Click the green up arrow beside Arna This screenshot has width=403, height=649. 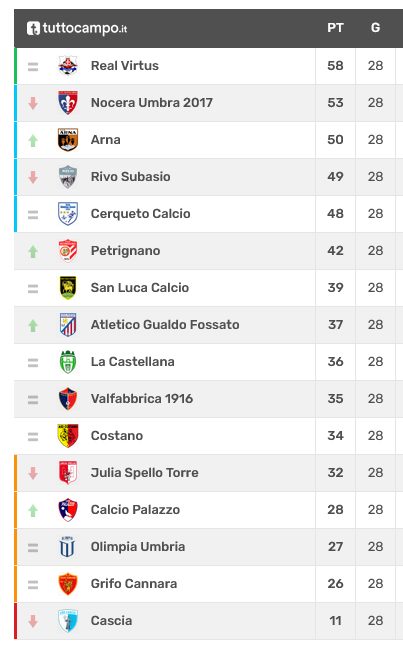click(33, 141)
